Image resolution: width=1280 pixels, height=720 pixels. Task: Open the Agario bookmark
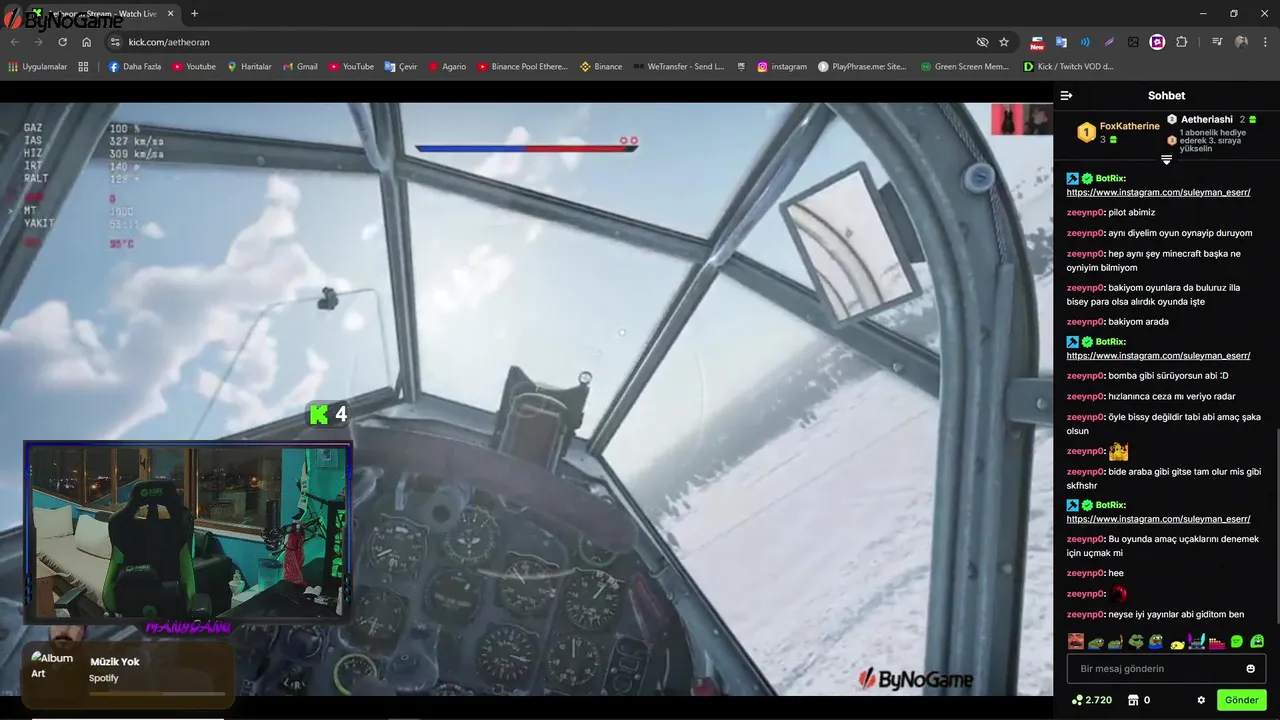point(447,67)
